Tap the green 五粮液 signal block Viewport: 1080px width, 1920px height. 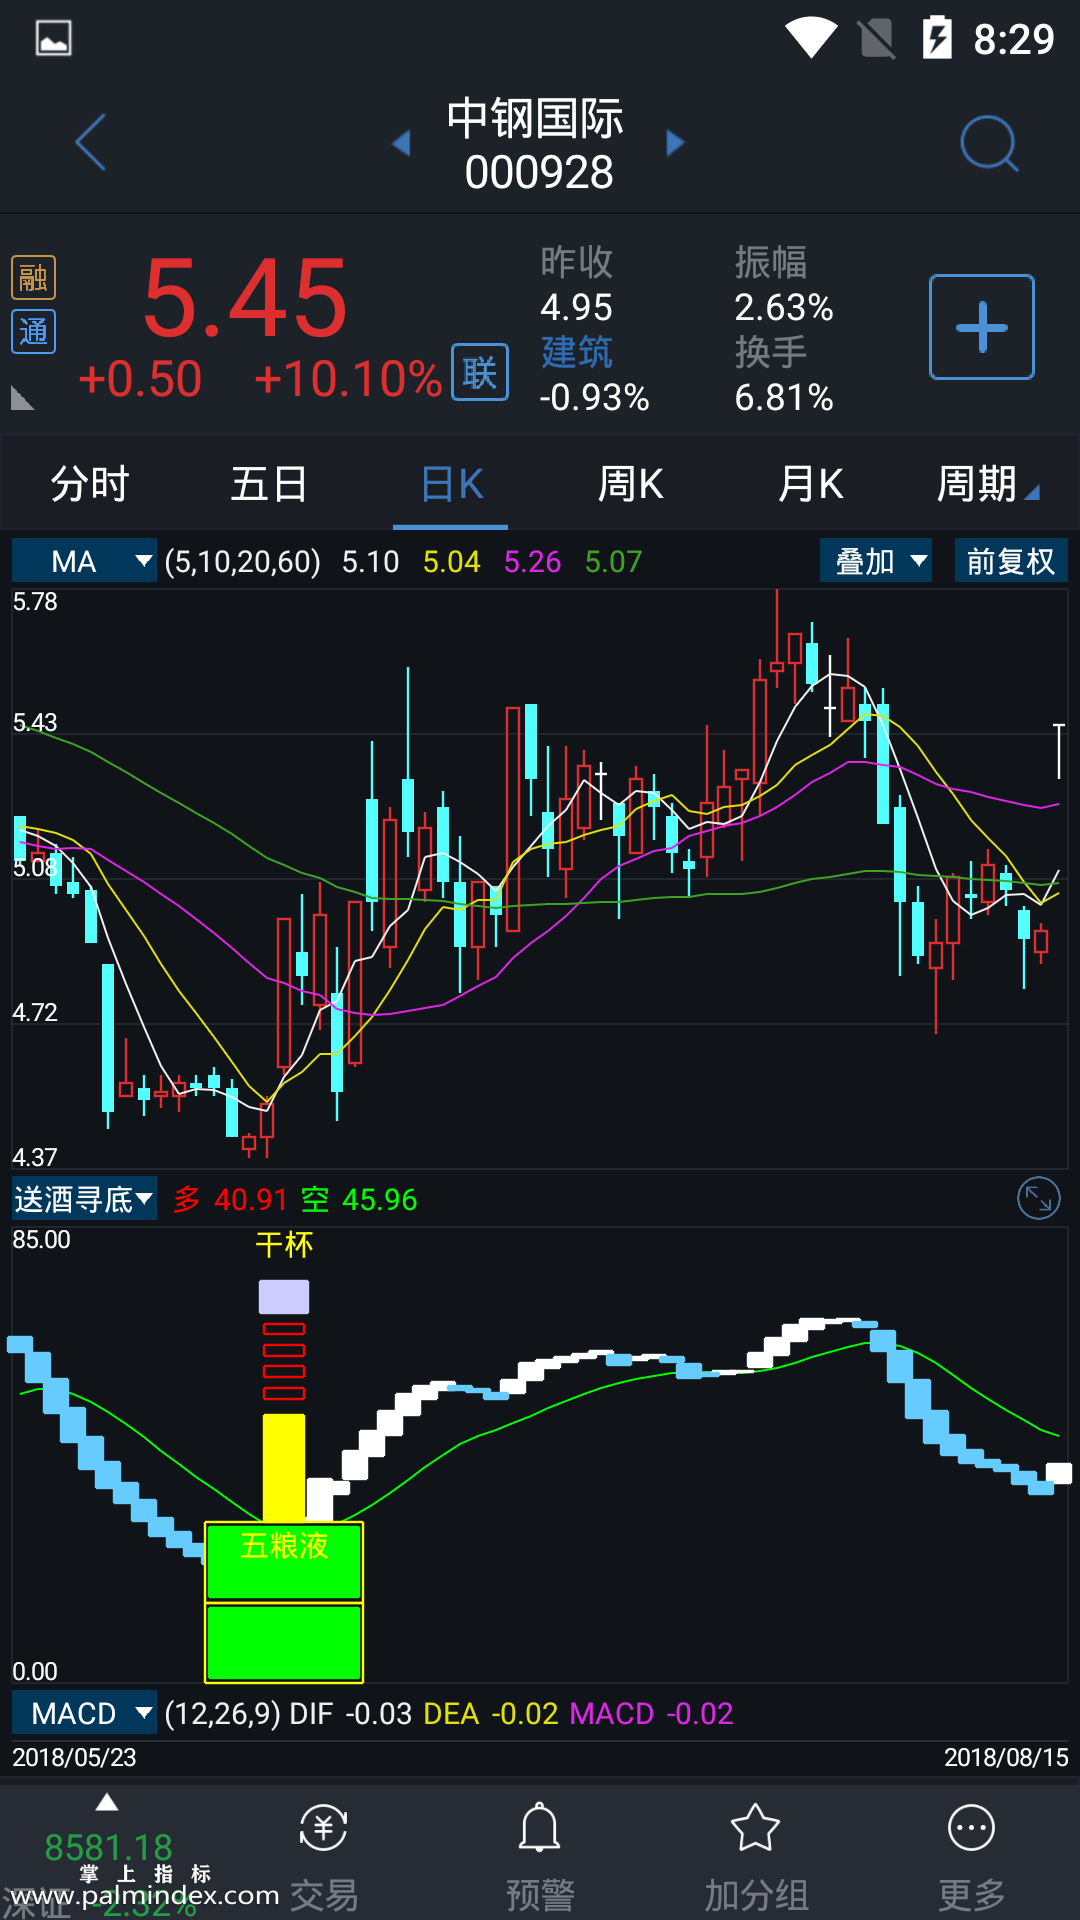pyautogui.click(x=284, y=1602)
